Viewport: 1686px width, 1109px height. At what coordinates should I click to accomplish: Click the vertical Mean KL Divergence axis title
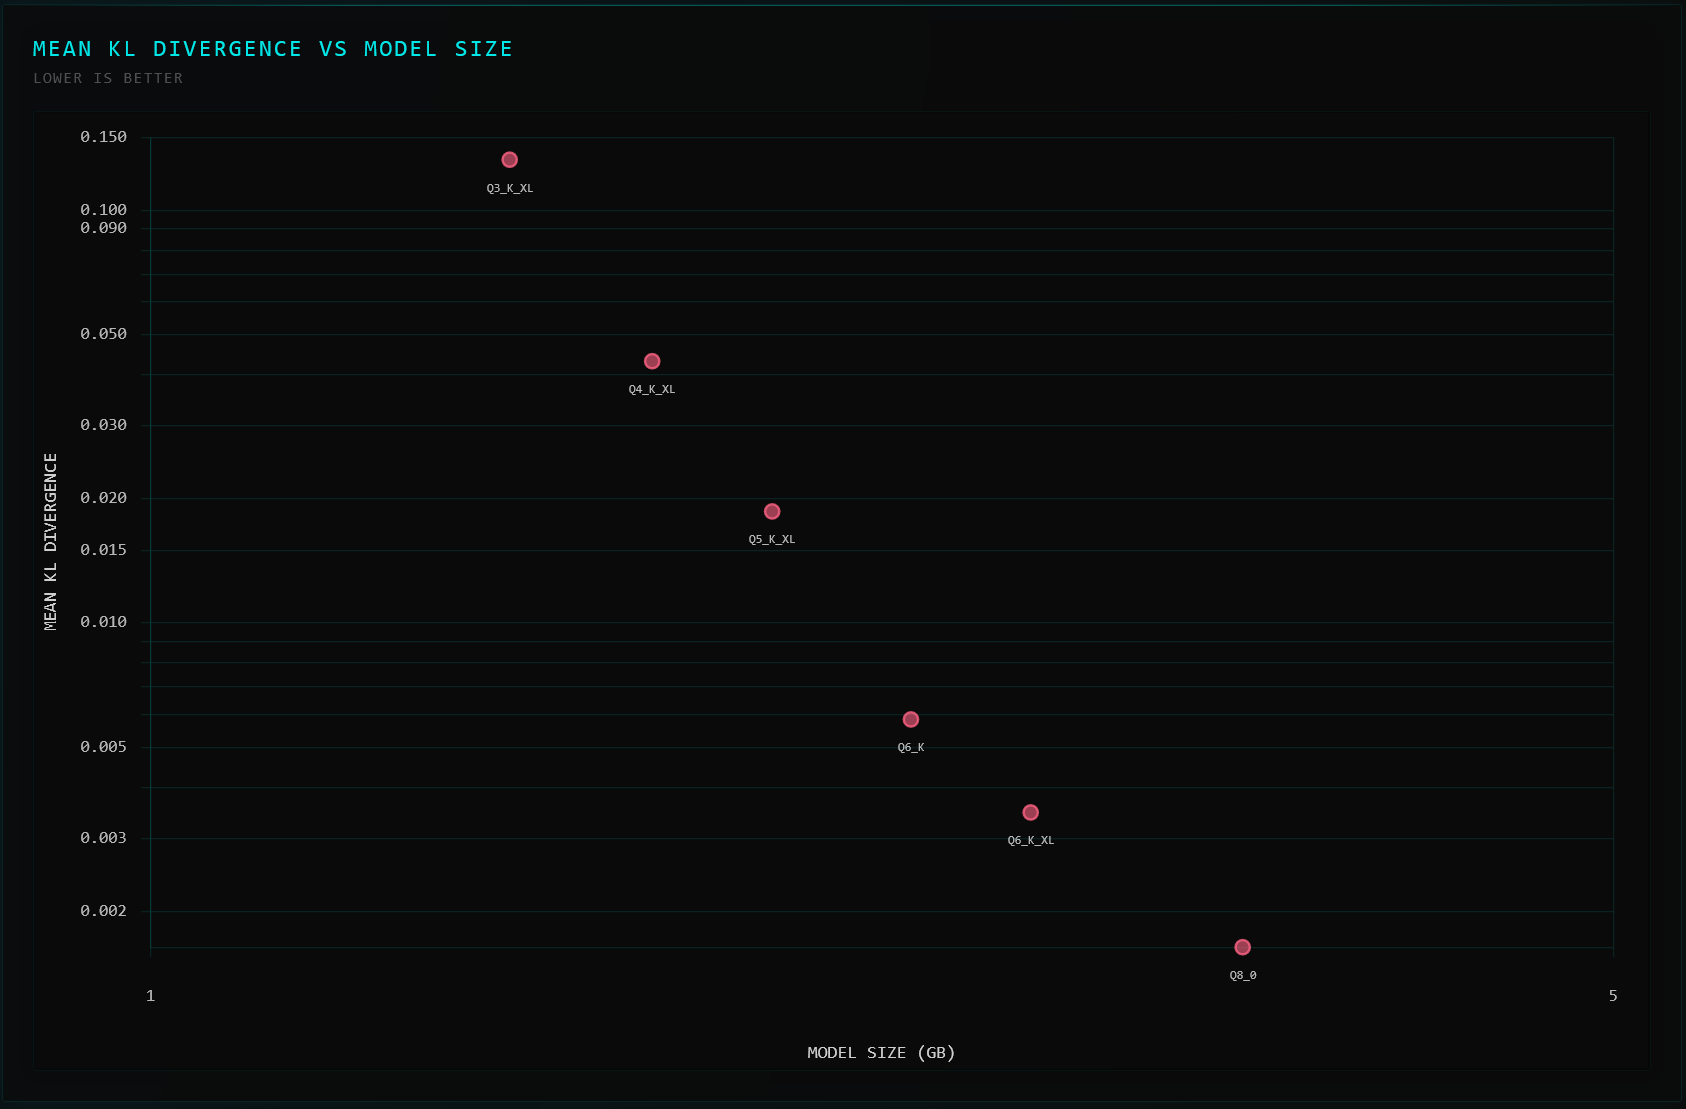[51, 542]
